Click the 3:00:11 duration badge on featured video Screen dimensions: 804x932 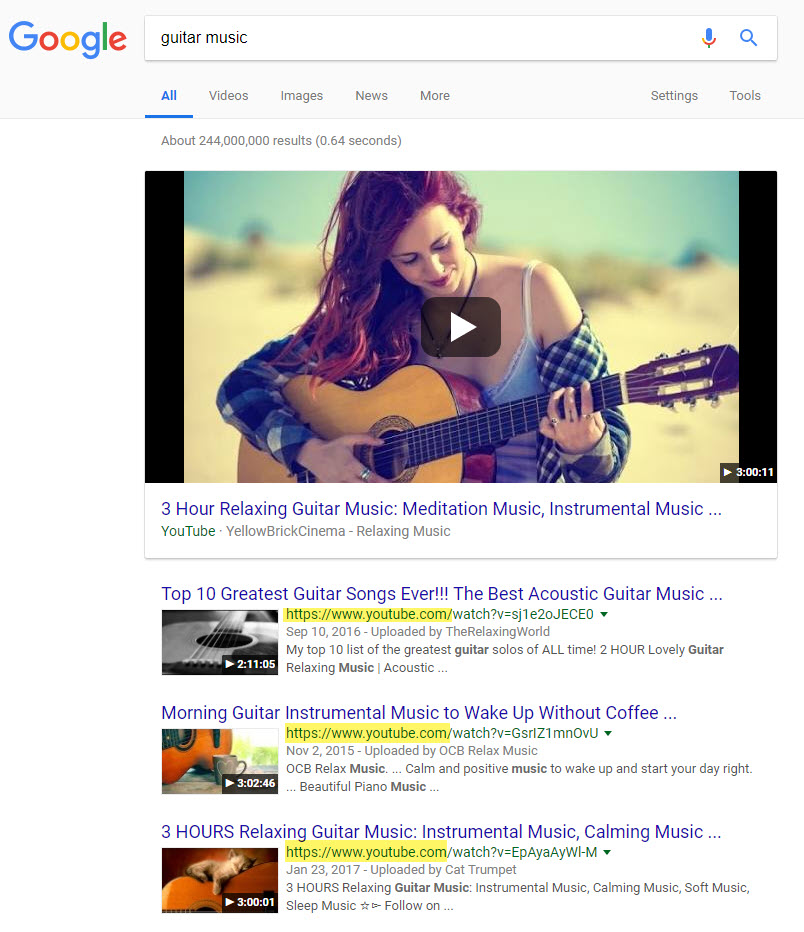pos(747,472)
